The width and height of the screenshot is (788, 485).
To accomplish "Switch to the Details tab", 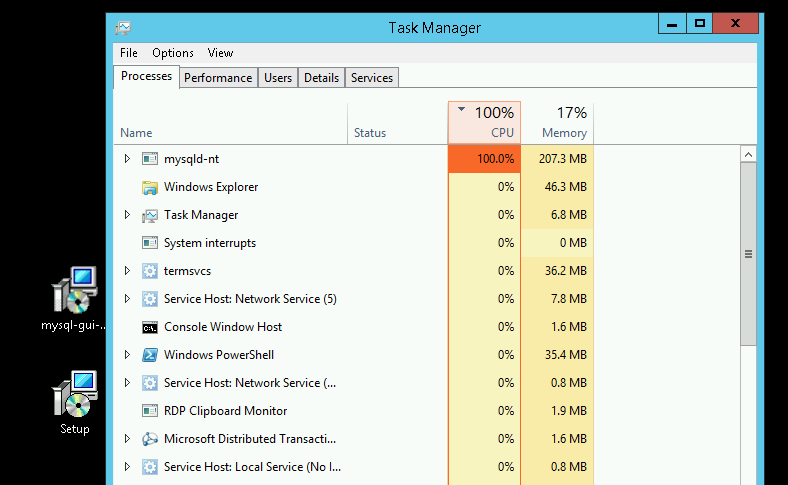I will click(x=322, y=78).
